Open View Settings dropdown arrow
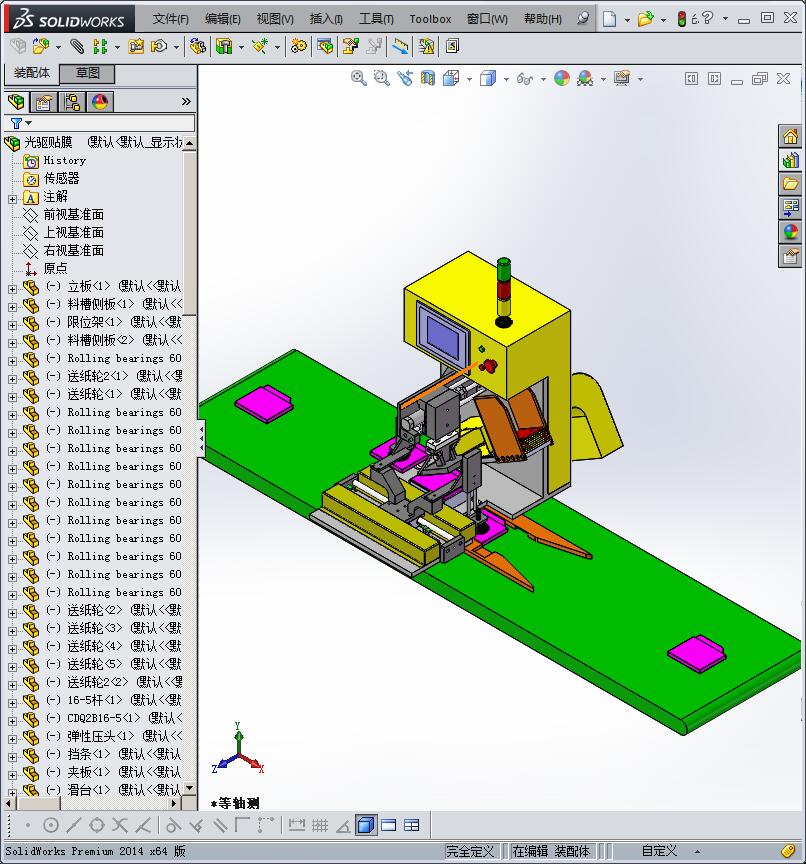This screenshot has width=806, height=864. tap(640, 79)
